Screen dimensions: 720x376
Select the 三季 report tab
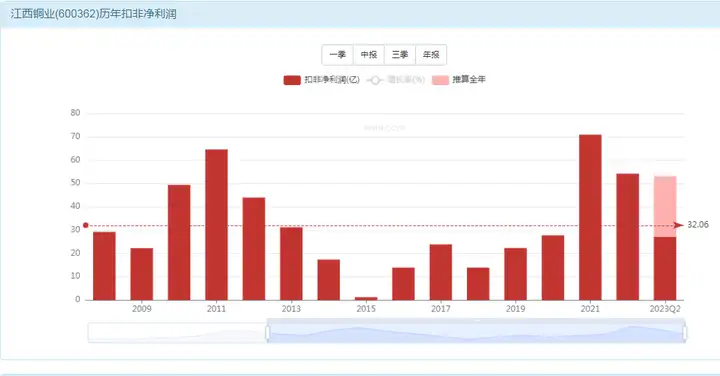point(400,55)
